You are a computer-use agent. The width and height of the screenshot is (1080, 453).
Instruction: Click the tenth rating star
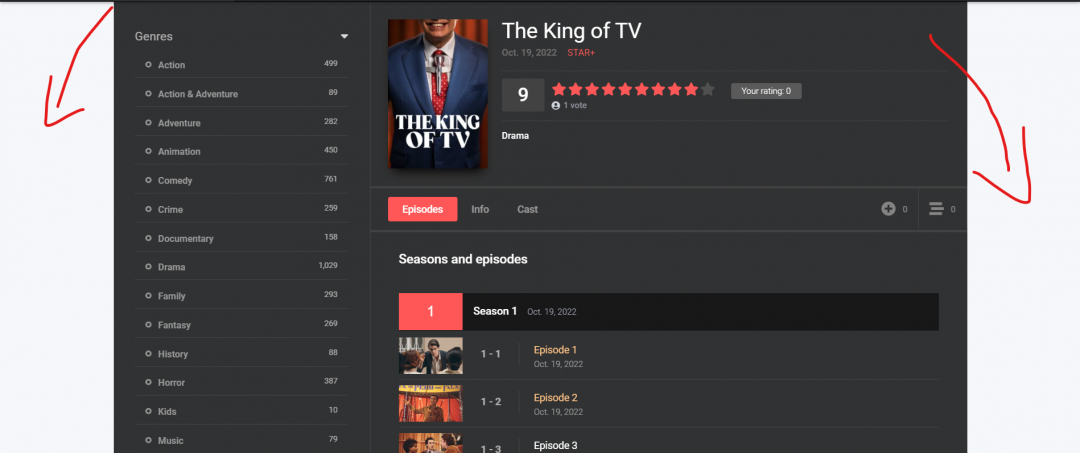click(x=708, y=89)
